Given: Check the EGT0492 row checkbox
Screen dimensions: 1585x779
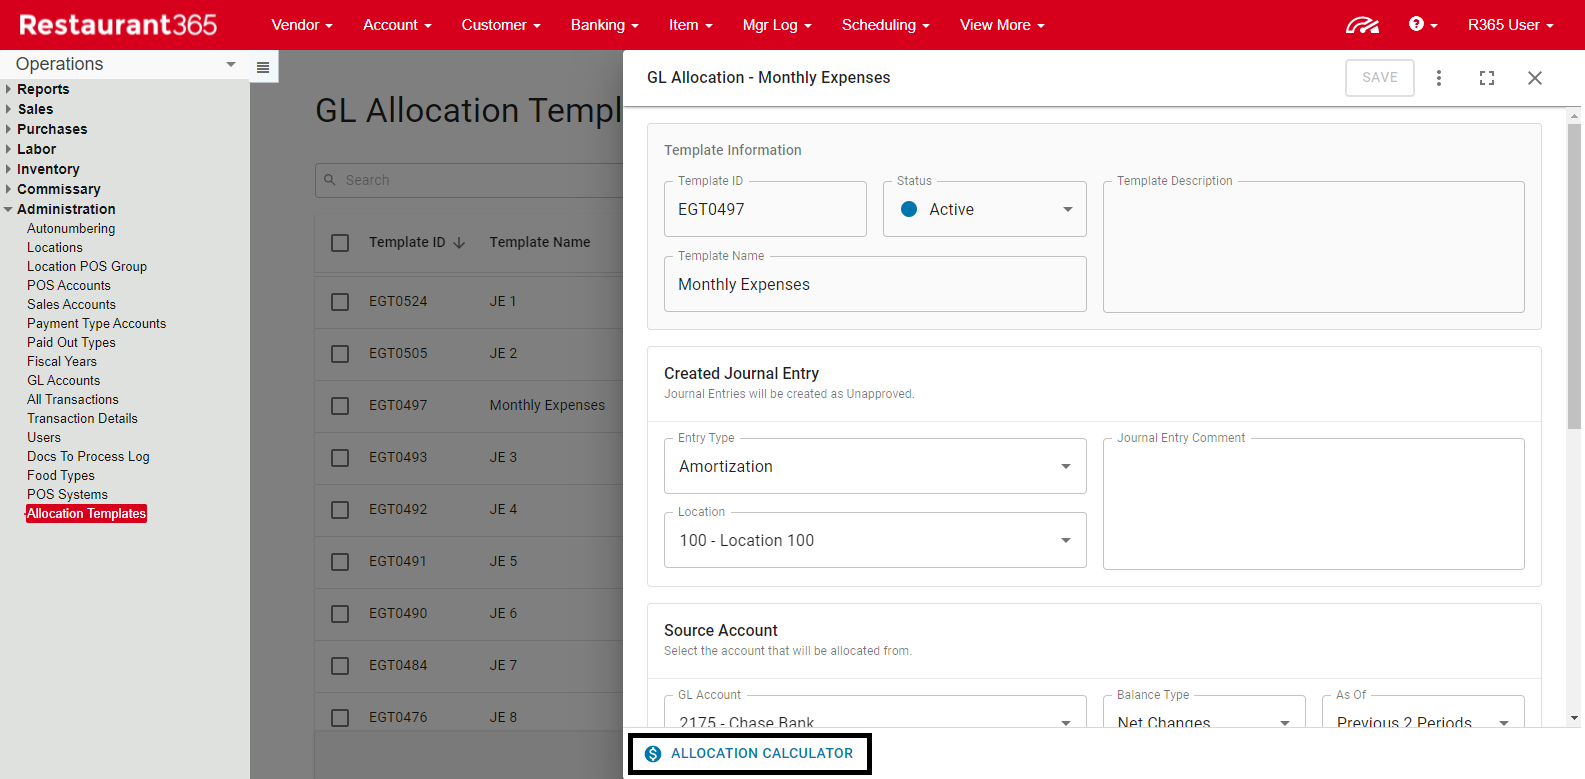Looking at the screenshot, I should 340,510.
